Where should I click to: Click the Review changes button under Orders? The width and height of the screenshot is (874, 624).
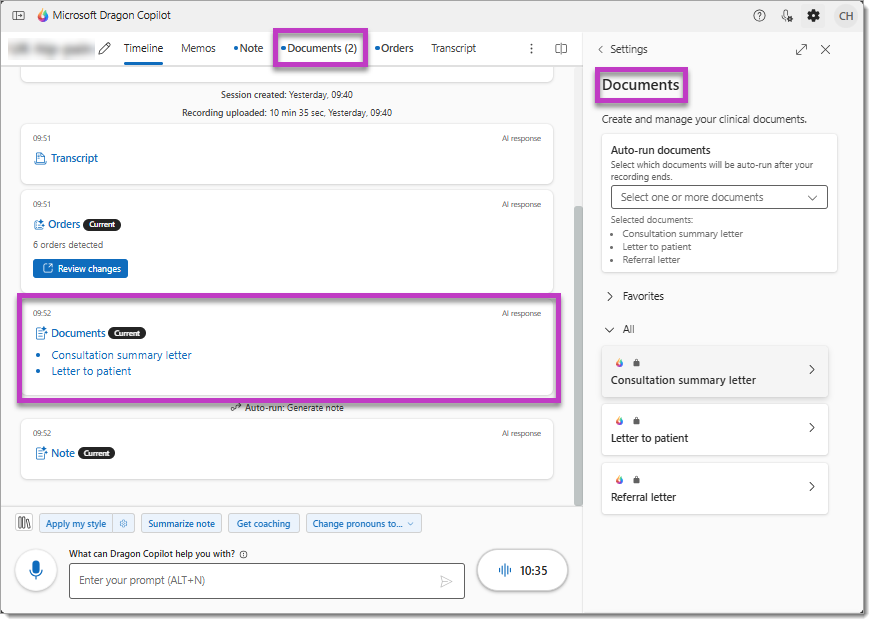click(x=80, y=268)
